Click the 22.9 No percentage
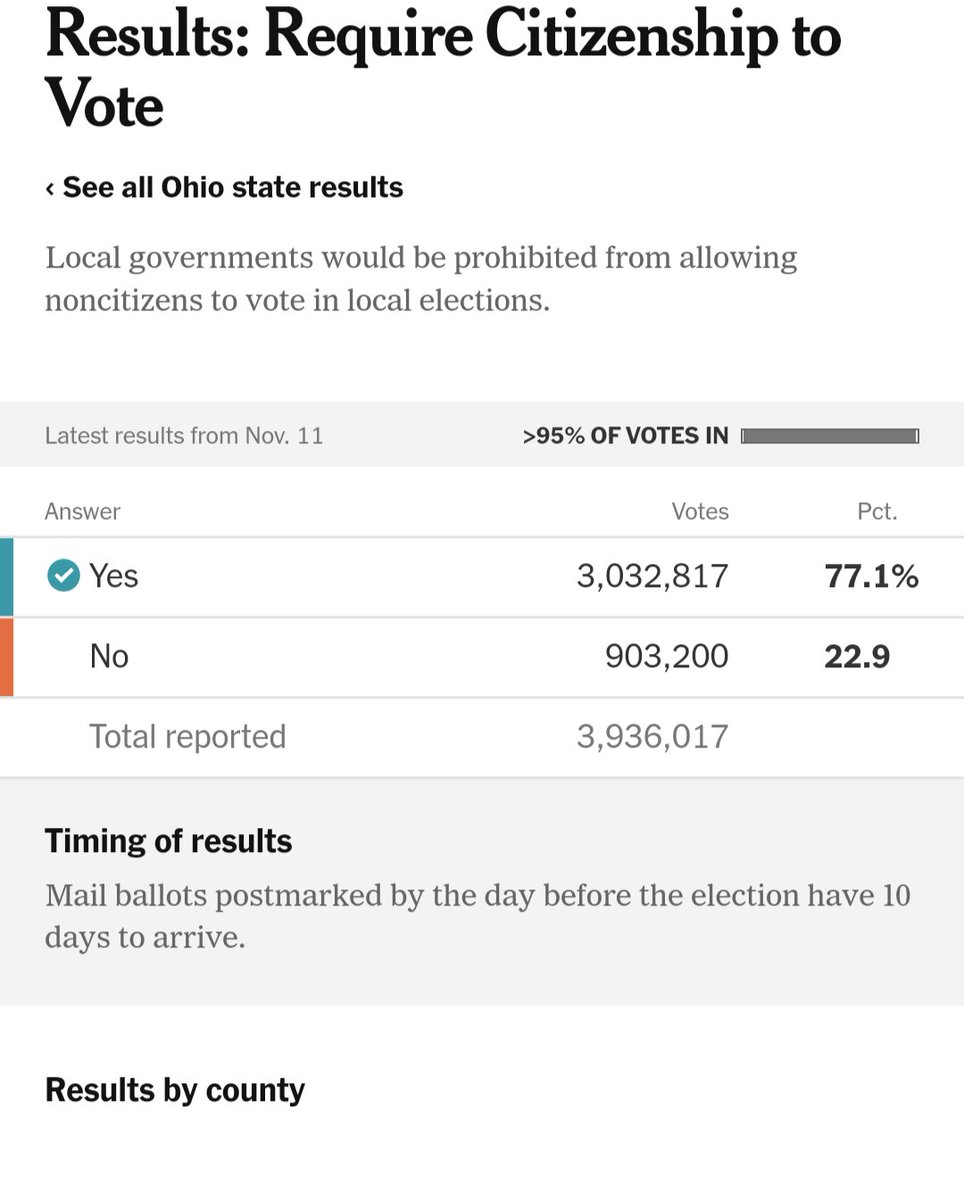The image size is (964, 1200). (857, 656)
